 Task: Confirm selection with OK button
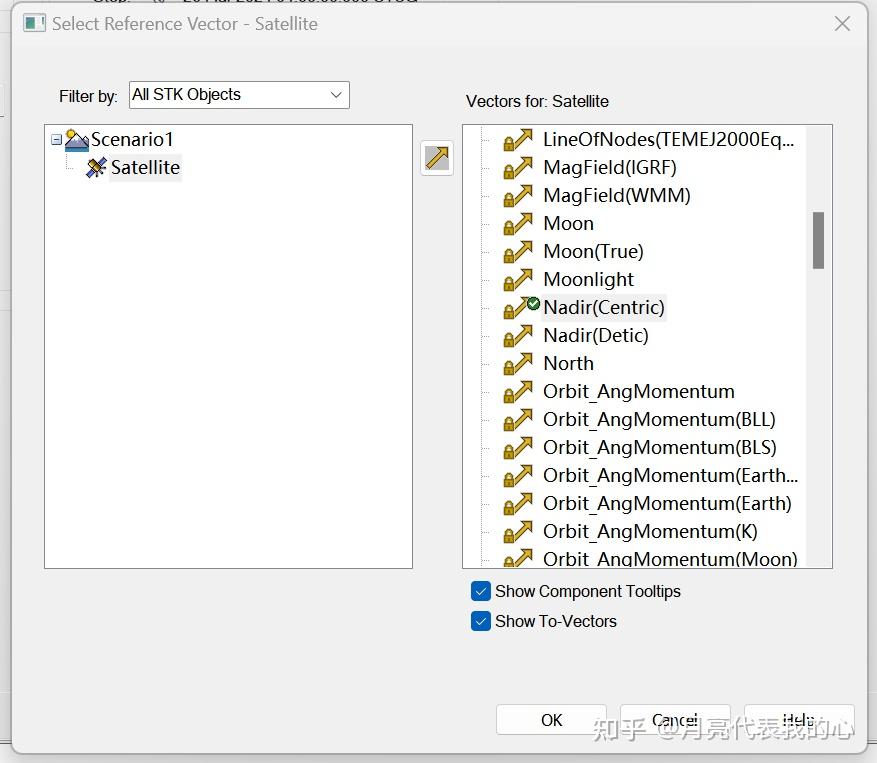551,720
